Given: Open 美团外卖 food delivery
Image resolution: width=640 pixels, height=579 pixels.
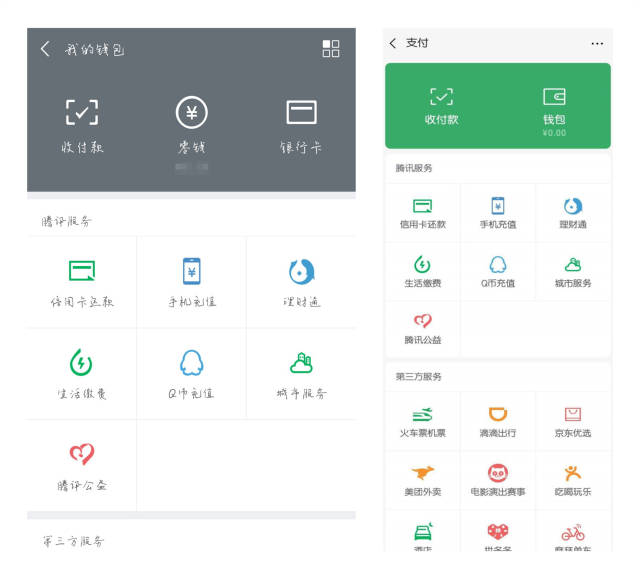Looking at the screenshot, I should click(x=423, y=481).
